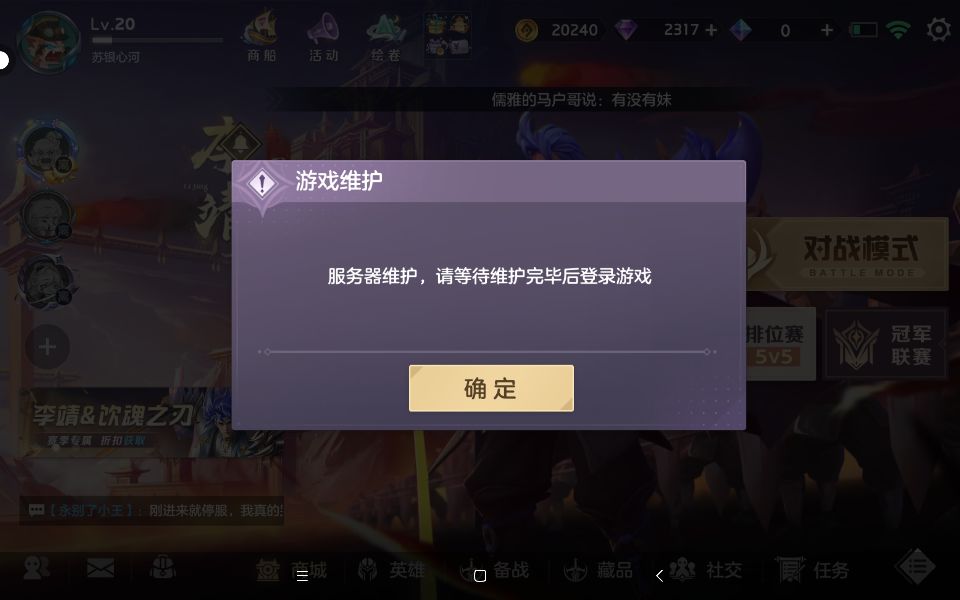The width and height of the screenshot is (960, 600).
Task: Open the 绘卷 scroll icon
Action: pos(386,37)
